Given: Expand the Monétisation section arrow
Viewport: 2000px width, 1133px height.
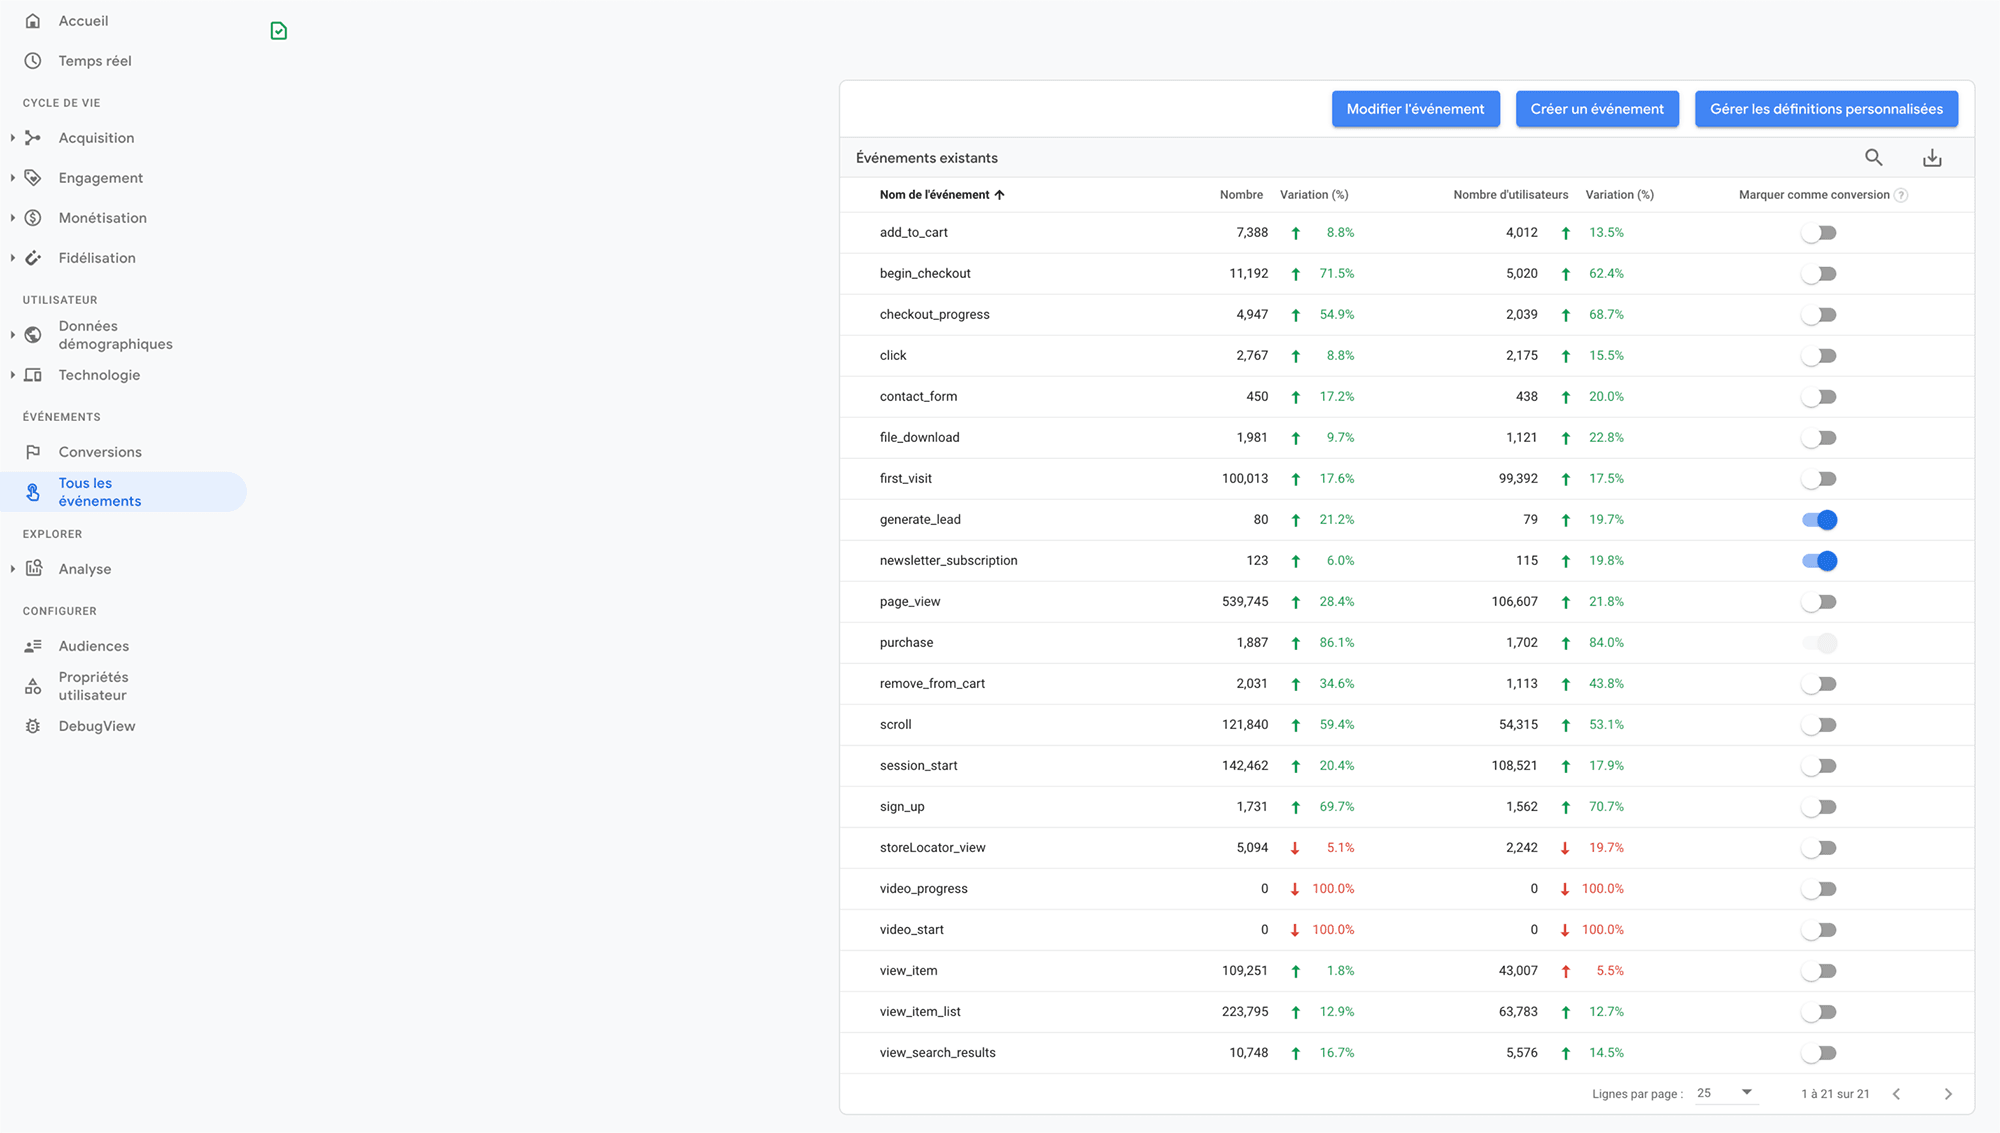Looking at the screenshot, I should (x=12, y=218).
